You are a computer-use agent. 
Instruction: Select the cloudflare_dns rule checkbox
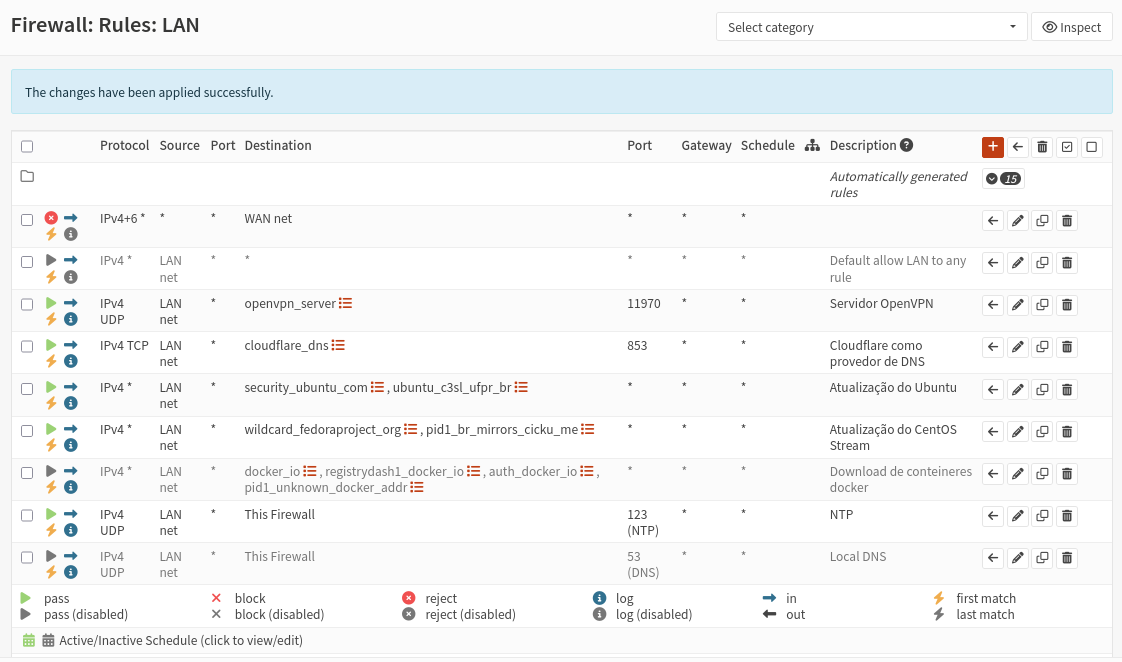[x=27, y=346]
